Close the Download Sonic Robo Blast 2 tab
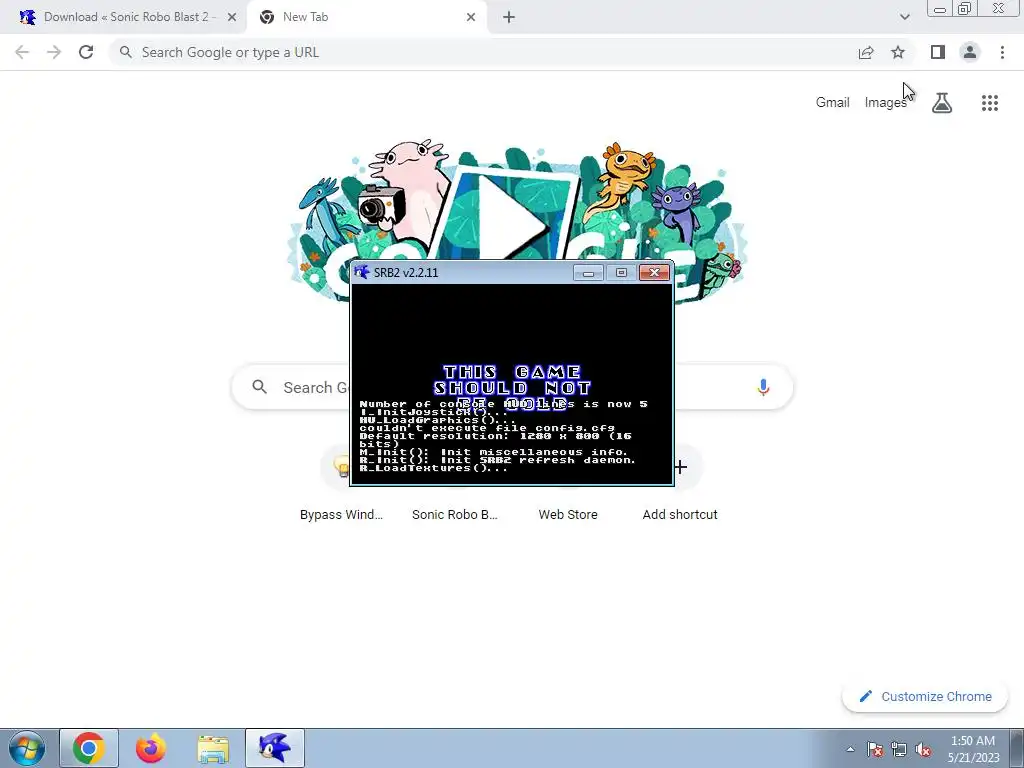This screenshot has width=1024, height=768. (x=232, y=17)
